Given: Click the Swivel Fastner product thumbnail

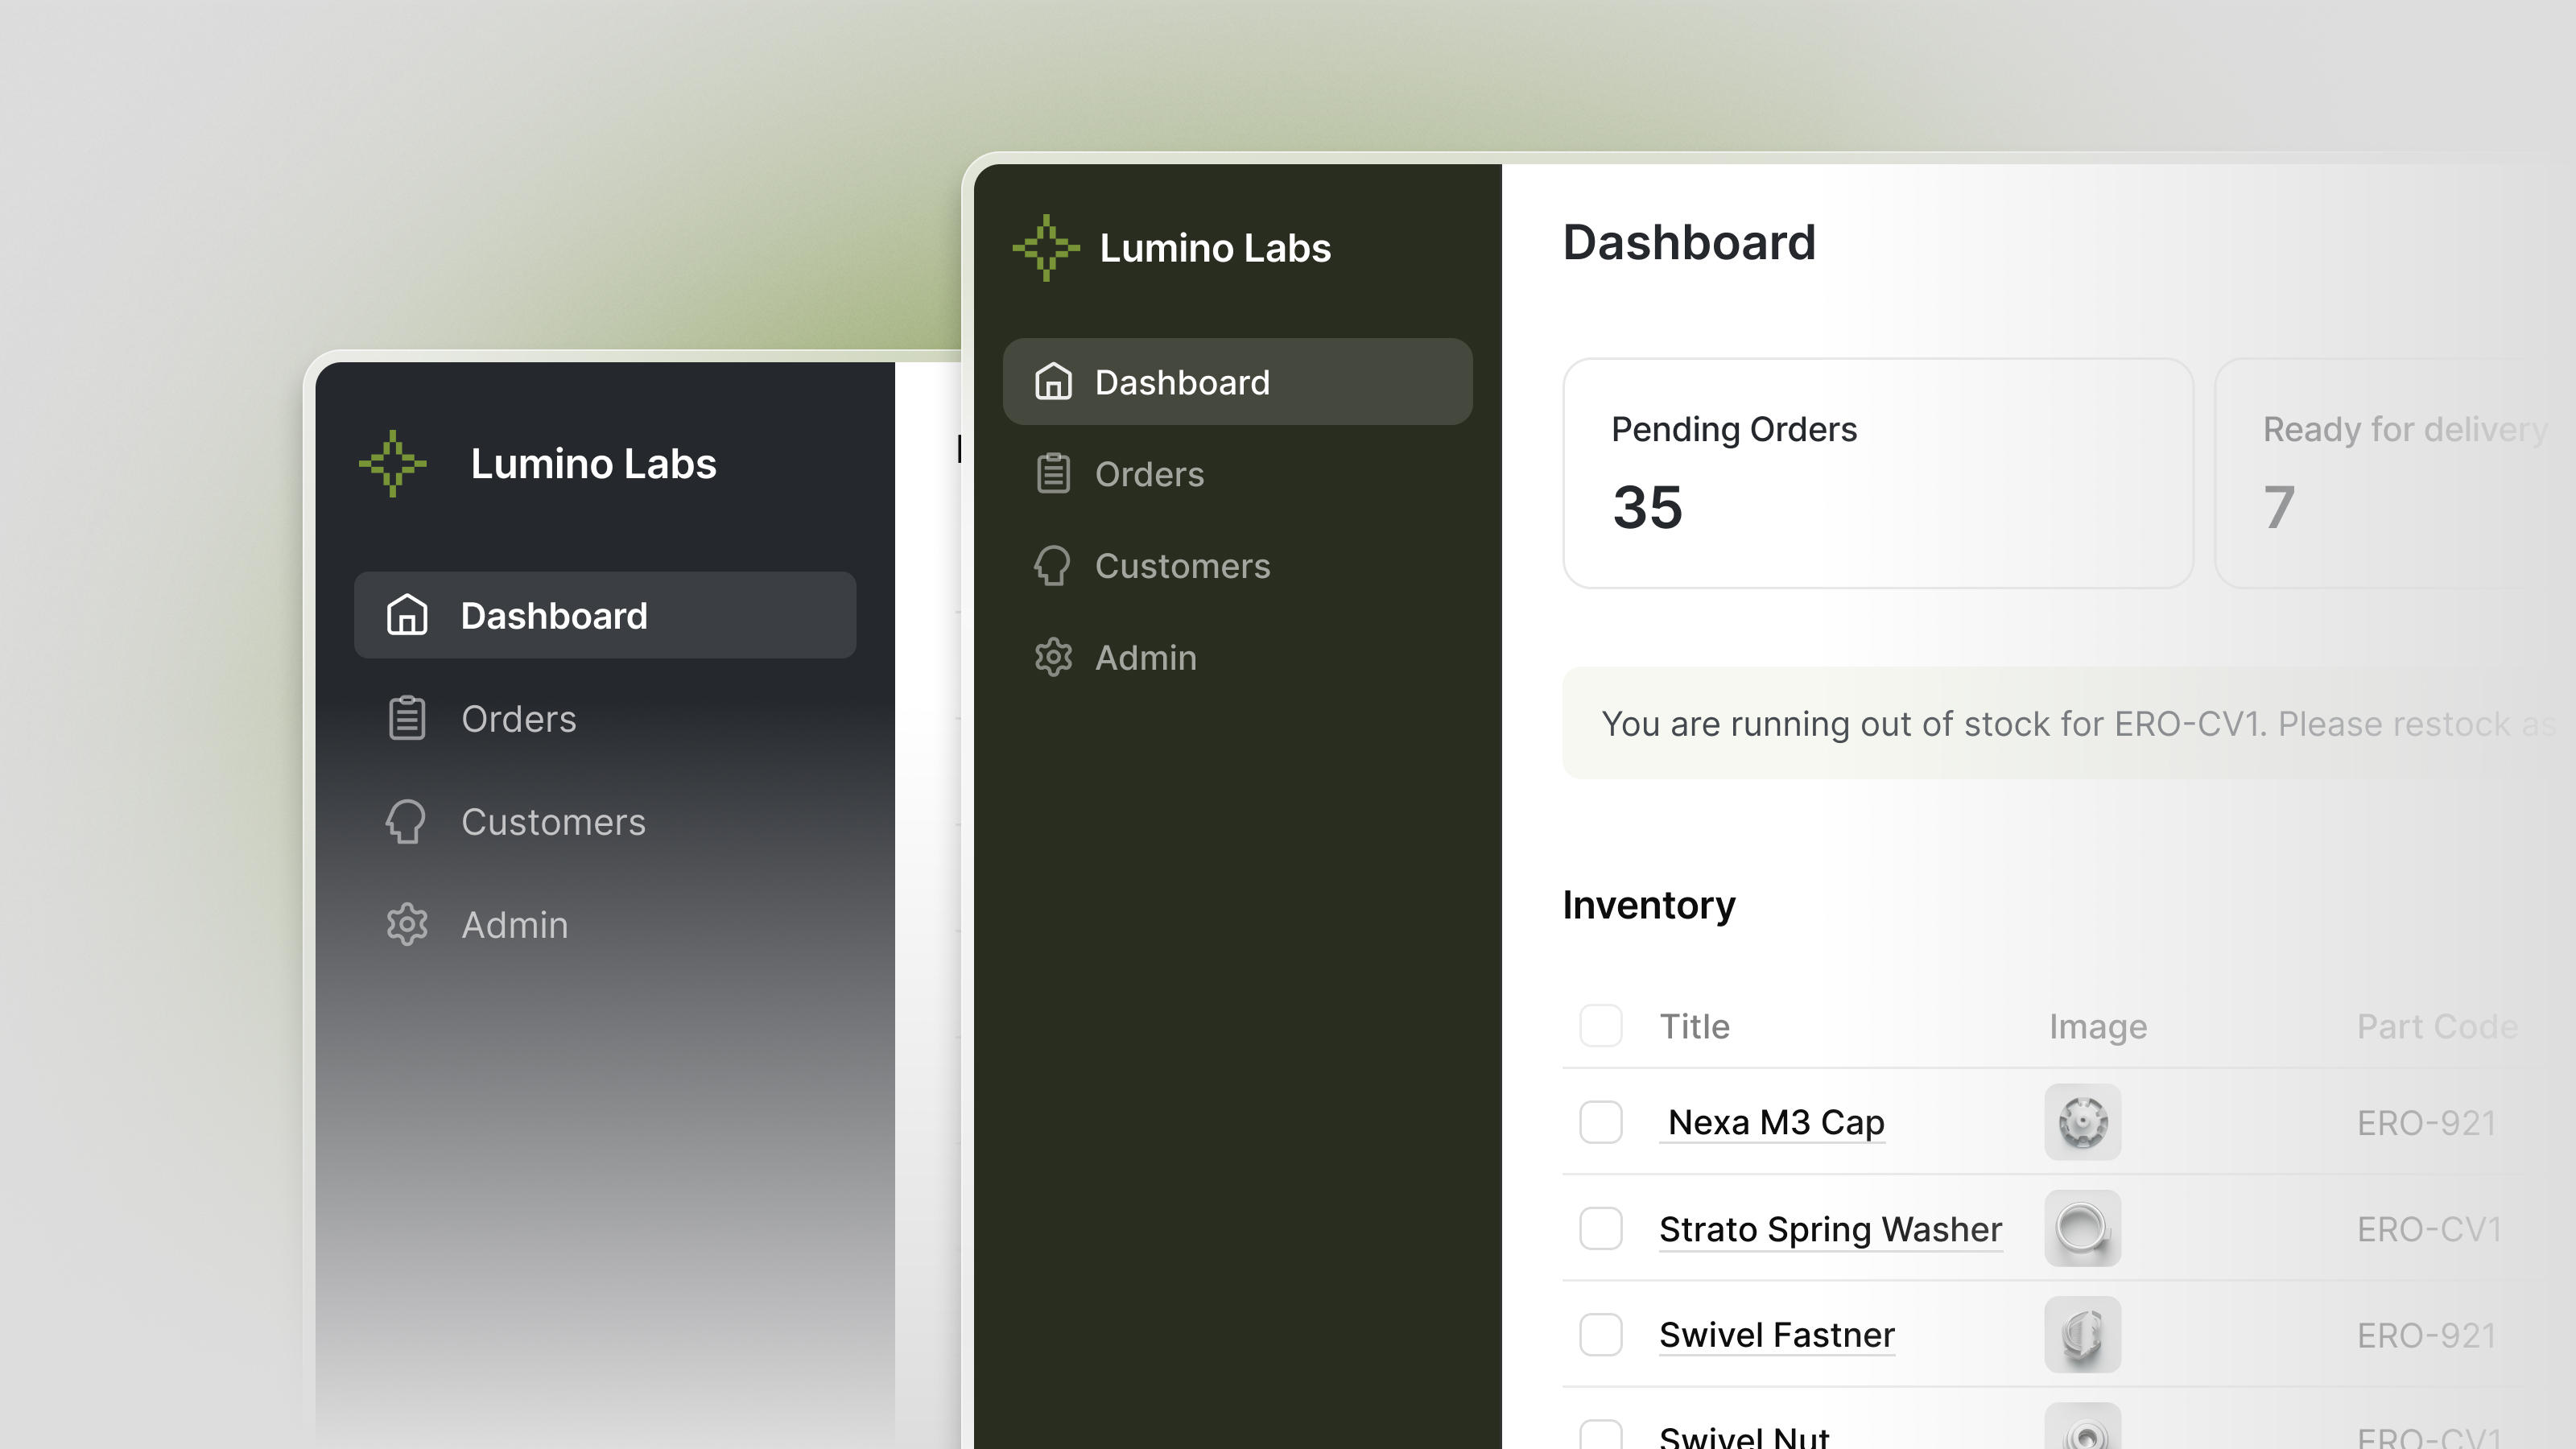Looking at the screenshot, I should (x=2082, y=1334).
